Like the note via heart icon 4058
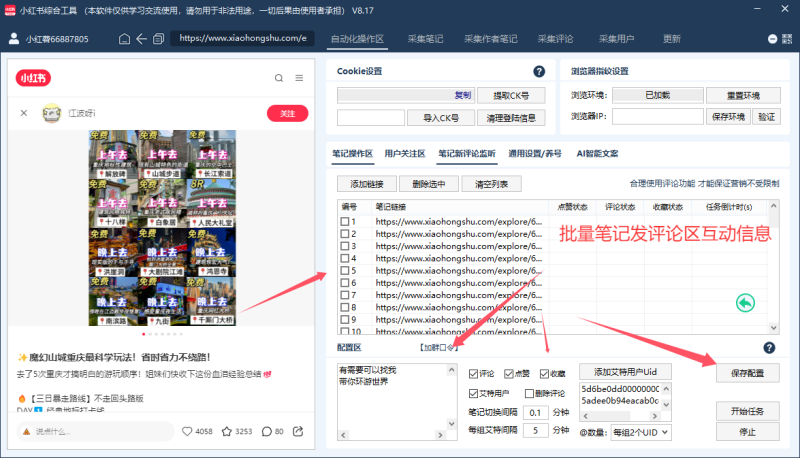Screen dimensions: 800x458 pos(187,431)
